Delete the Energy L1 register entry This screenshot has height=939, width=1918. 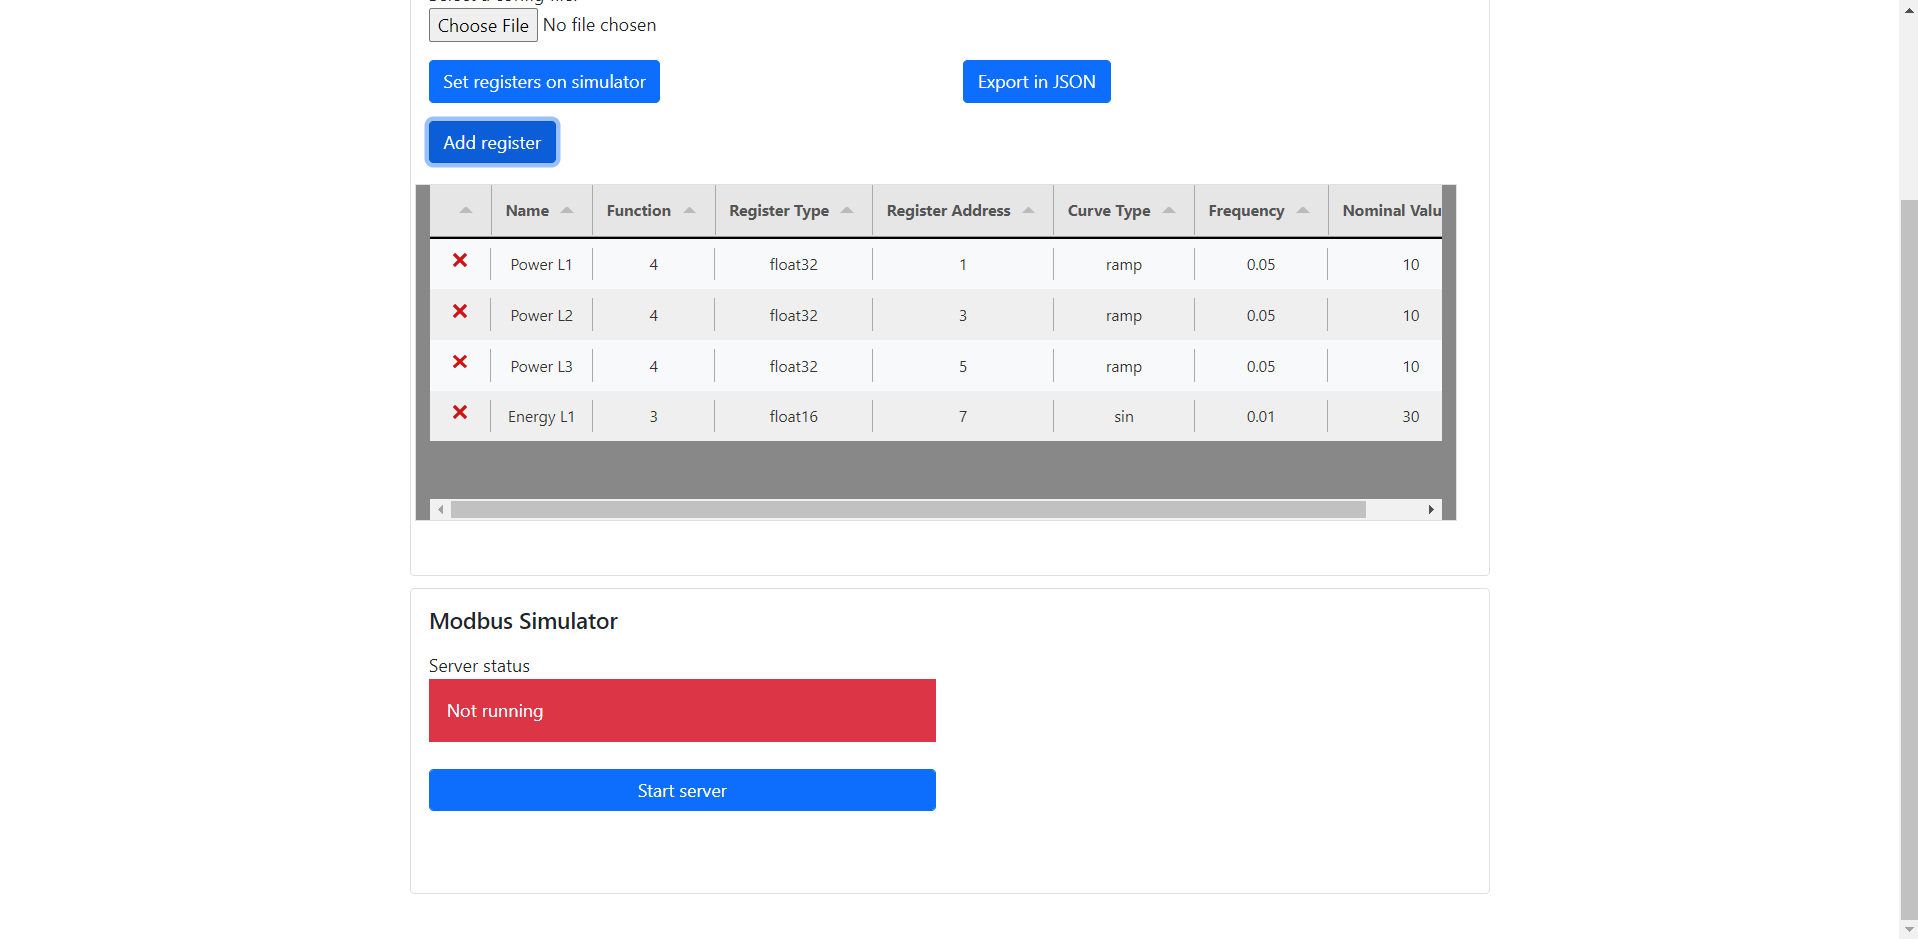point(460,412)
